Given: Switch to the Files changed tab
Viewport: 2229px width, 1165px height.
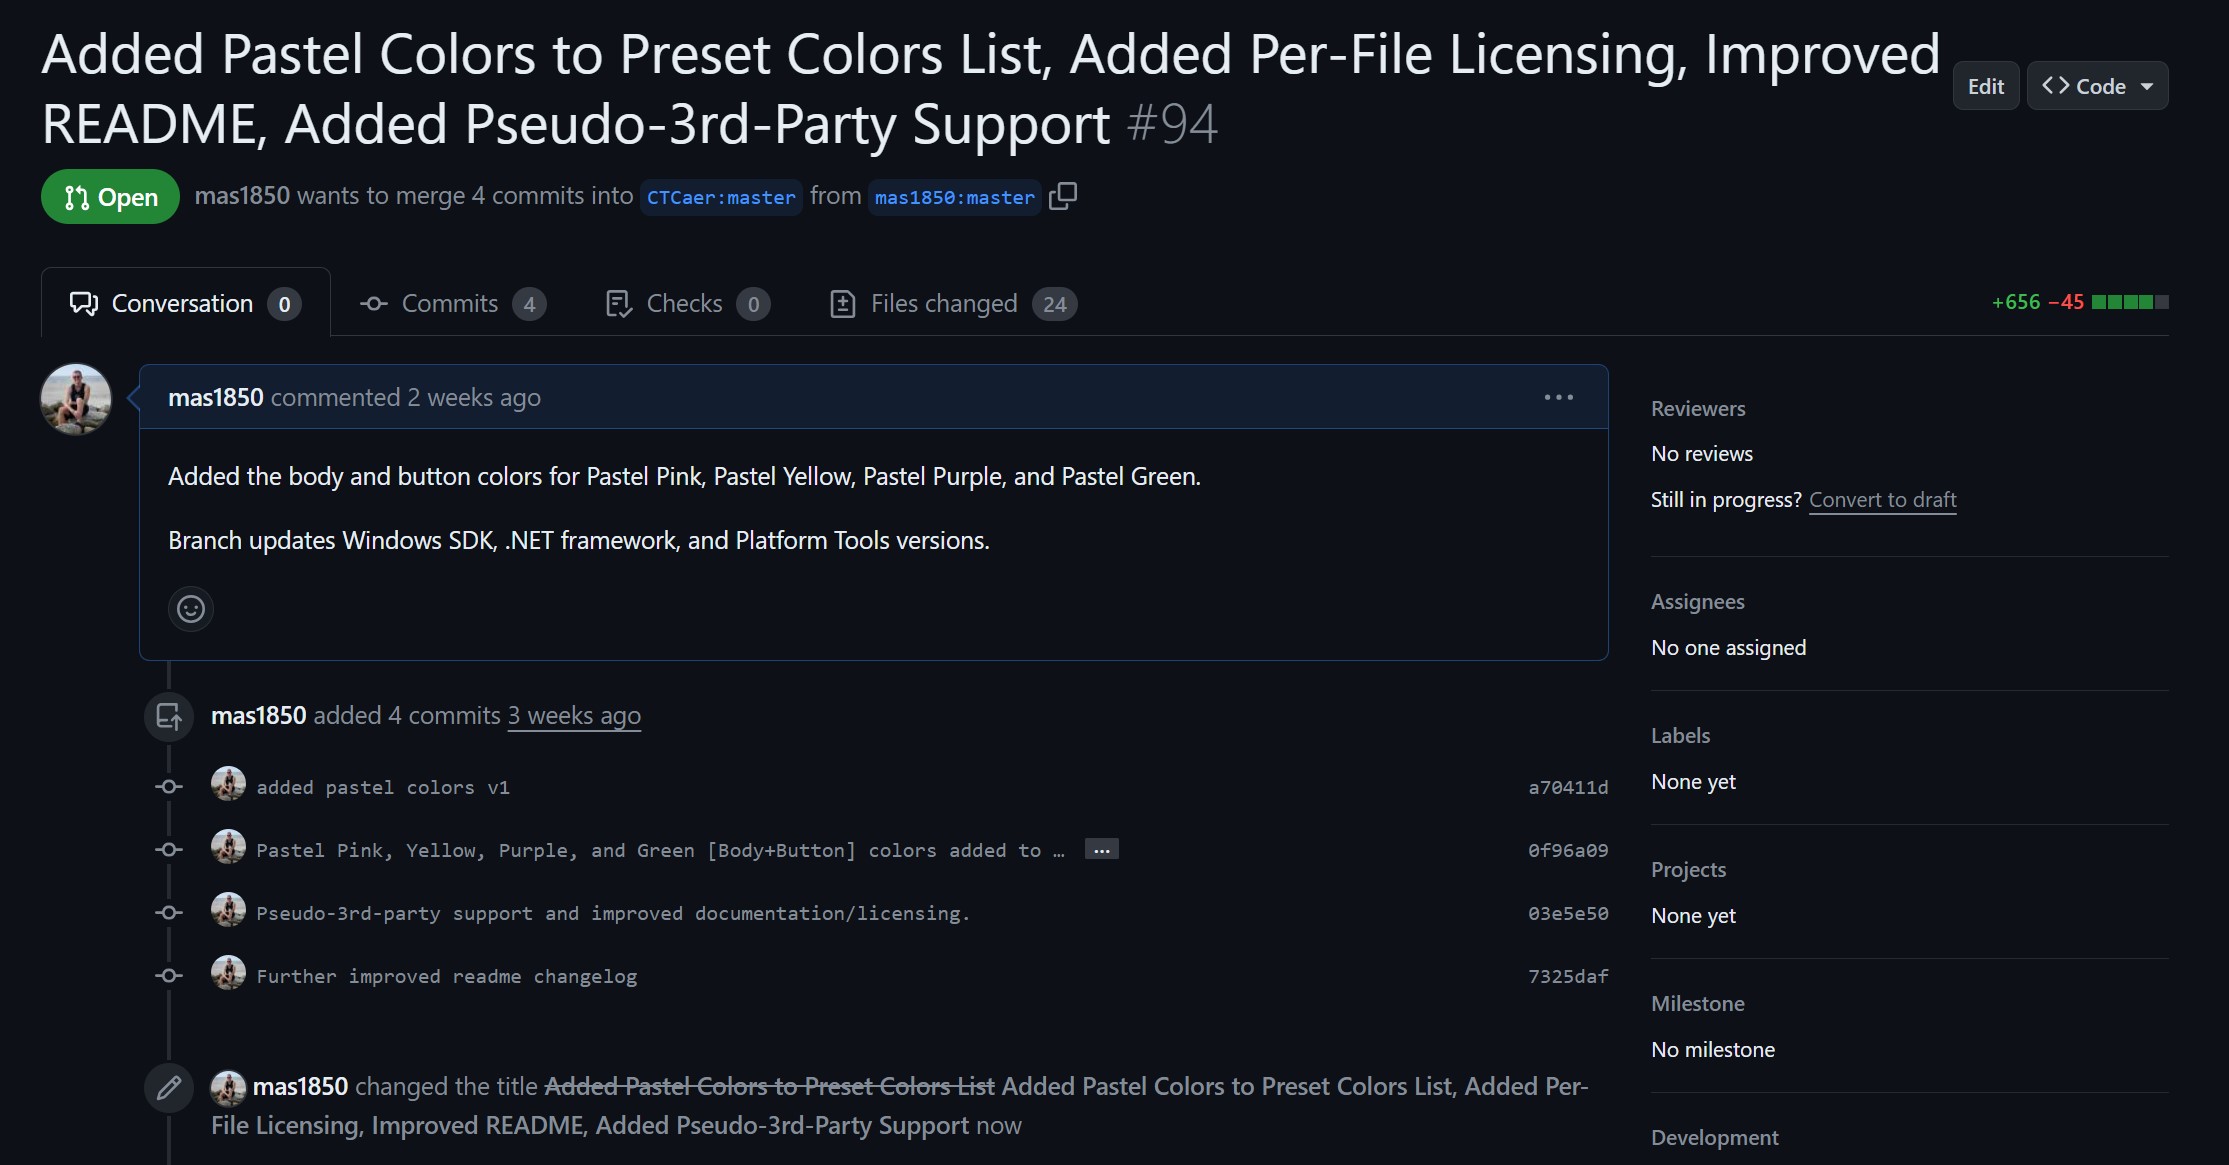Looking at the screenshot, I should [x=953, y=303].
